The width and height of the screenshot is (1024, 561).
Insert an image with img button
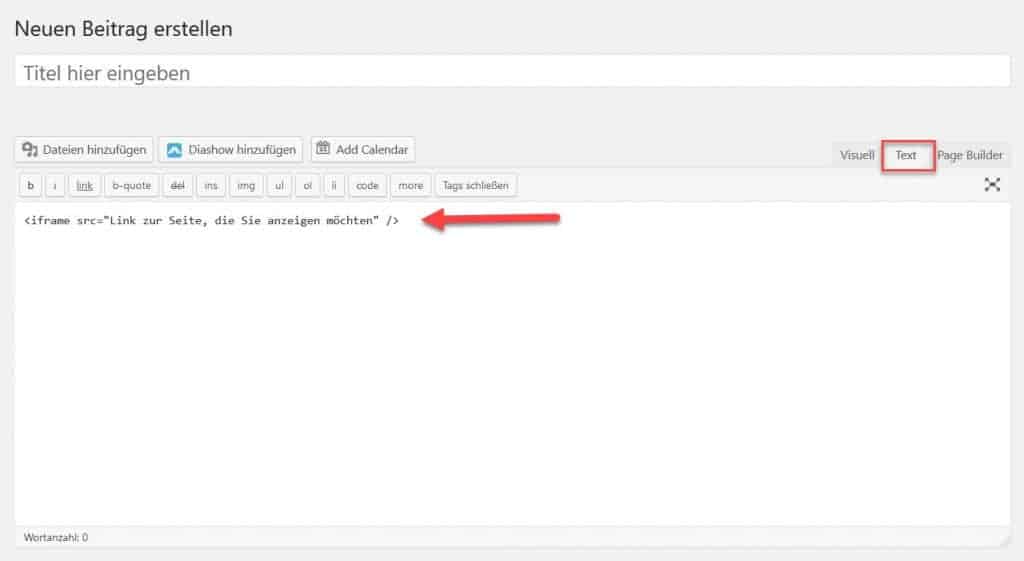246,185
